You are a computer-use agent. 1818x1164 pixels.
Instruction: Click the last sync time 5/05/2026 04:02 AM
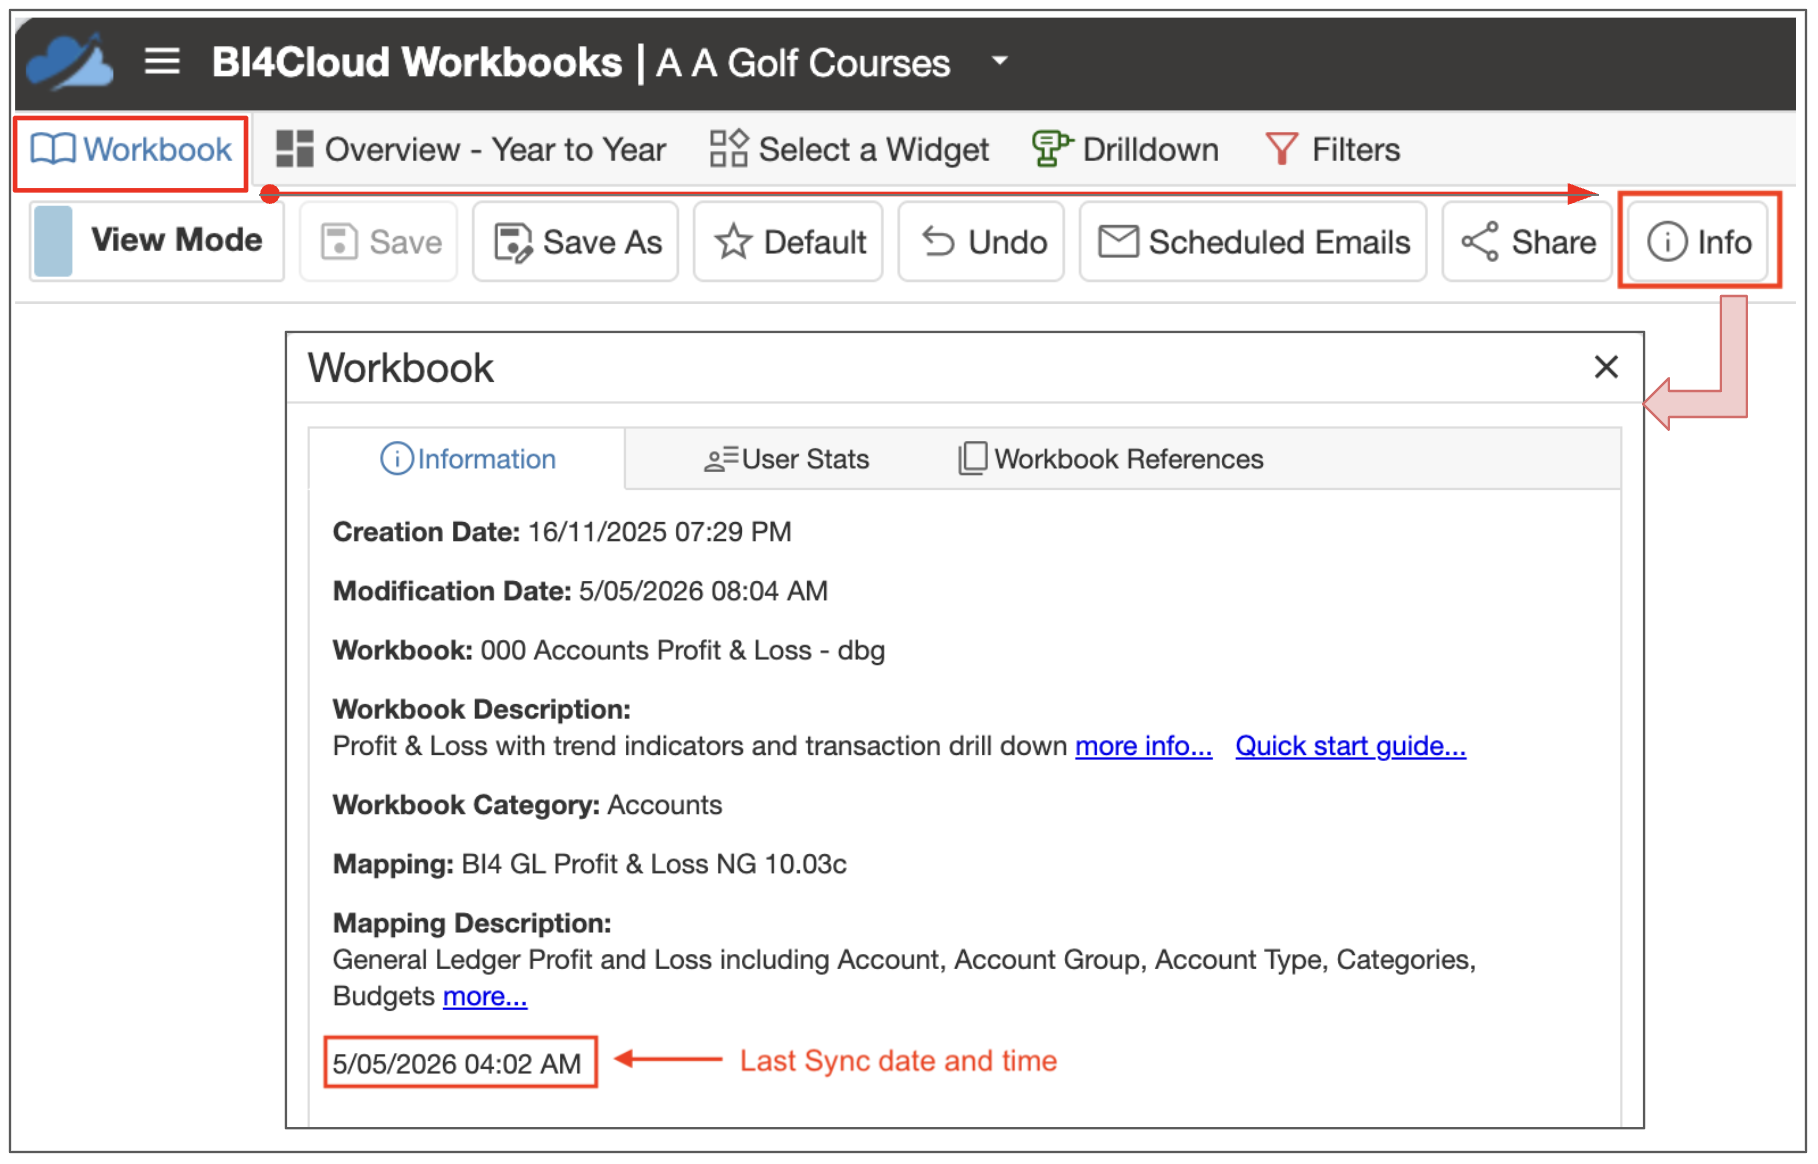pyautogui.click(x=457, y=1063)
